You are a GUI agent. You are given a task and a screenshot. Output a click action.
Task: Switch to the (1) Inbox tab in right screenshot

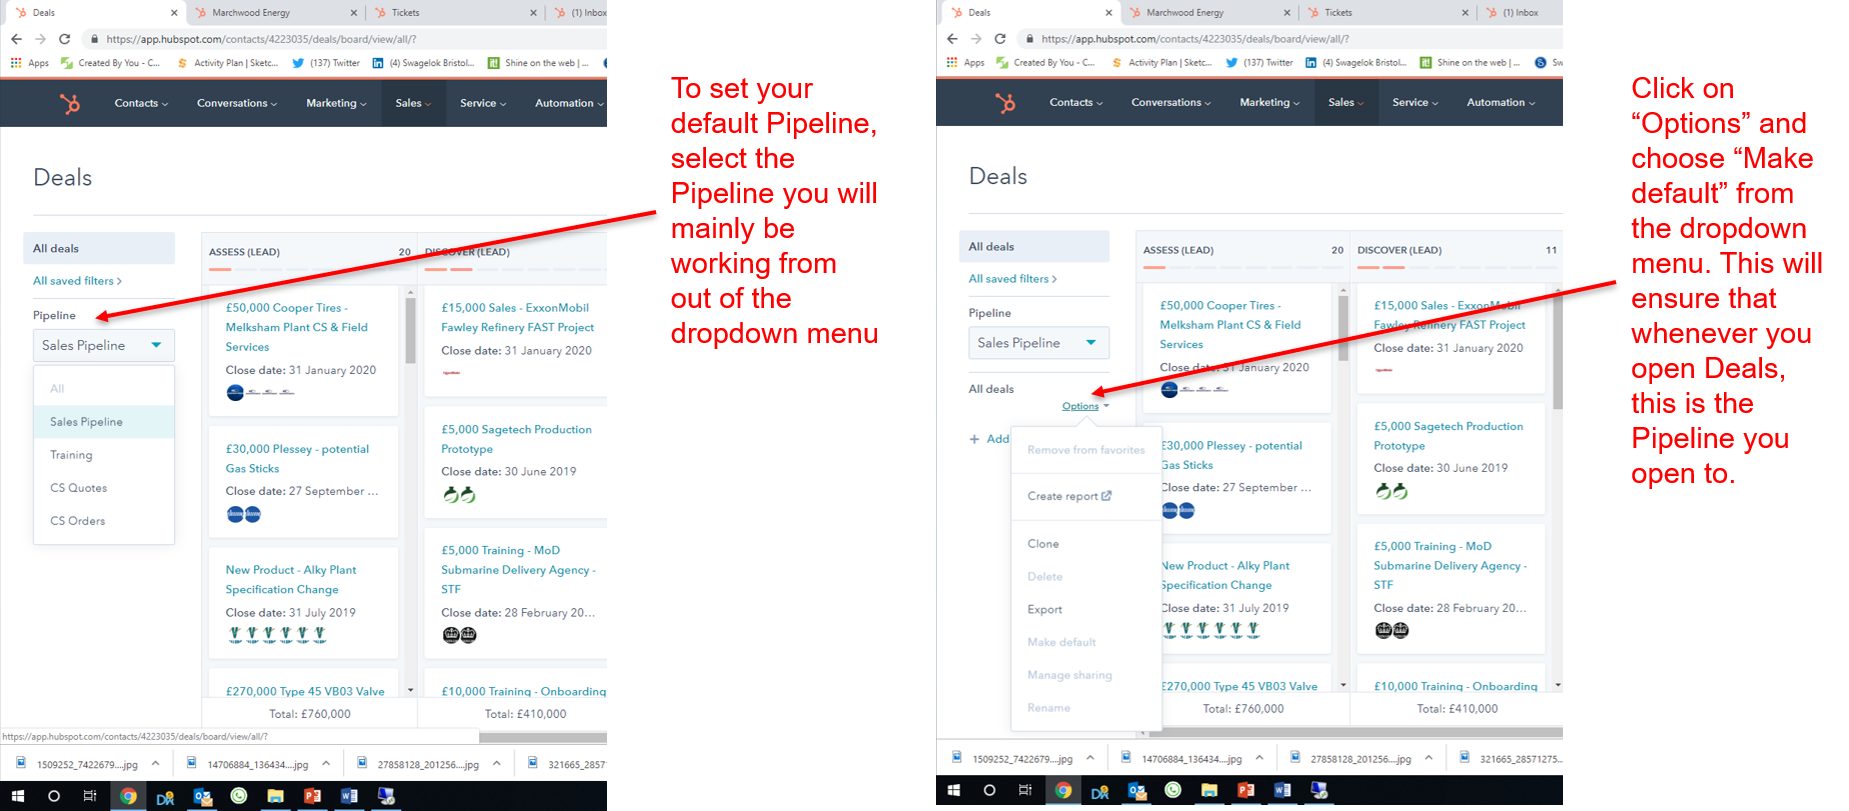click(1520, 13)
